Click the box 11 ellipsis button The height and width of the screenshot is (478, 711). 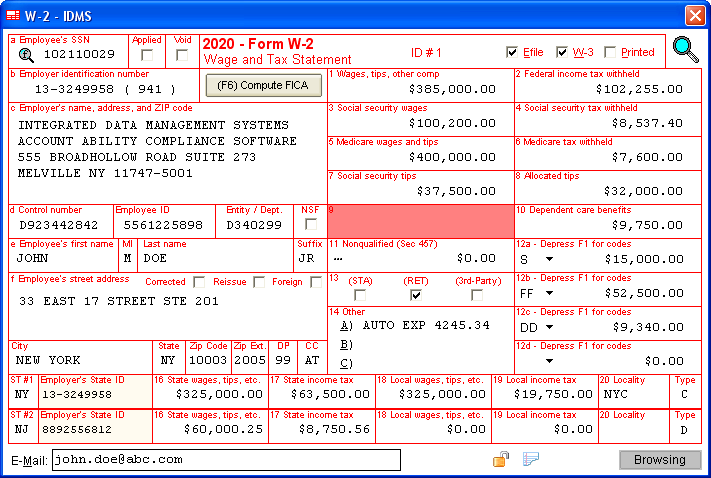(x=338, y=259)
